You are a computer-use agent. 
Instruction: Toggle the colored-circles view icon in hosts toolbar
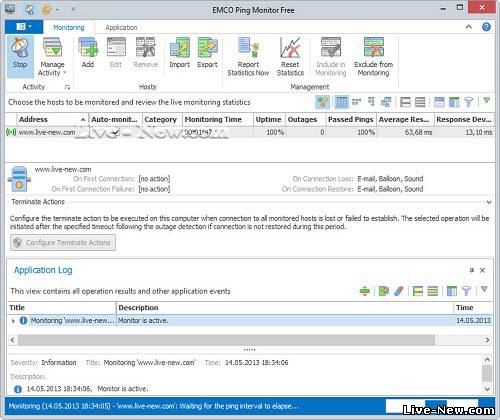[x=322, y=102]
